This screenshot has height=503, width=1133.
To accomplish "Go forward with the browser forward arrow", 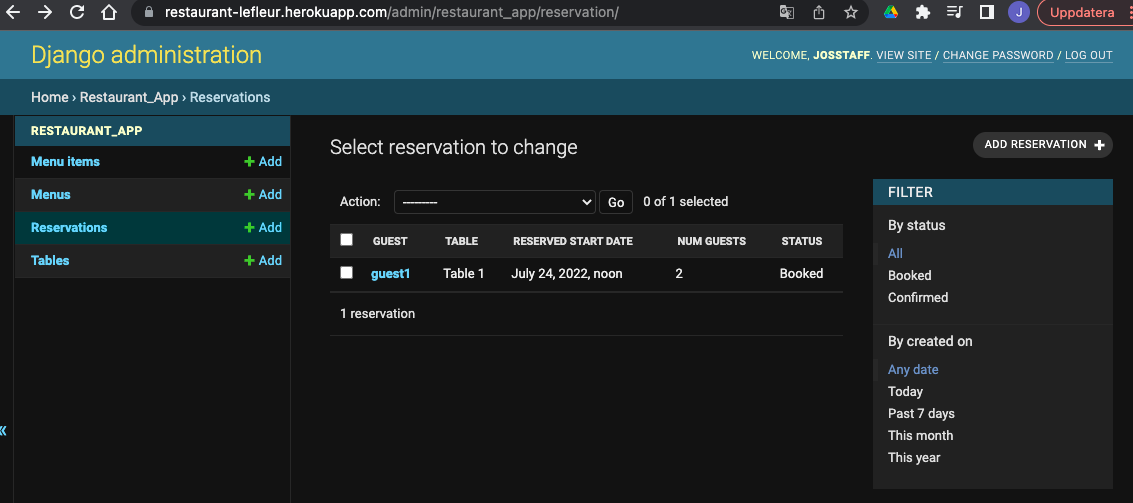I will [45, 12].
